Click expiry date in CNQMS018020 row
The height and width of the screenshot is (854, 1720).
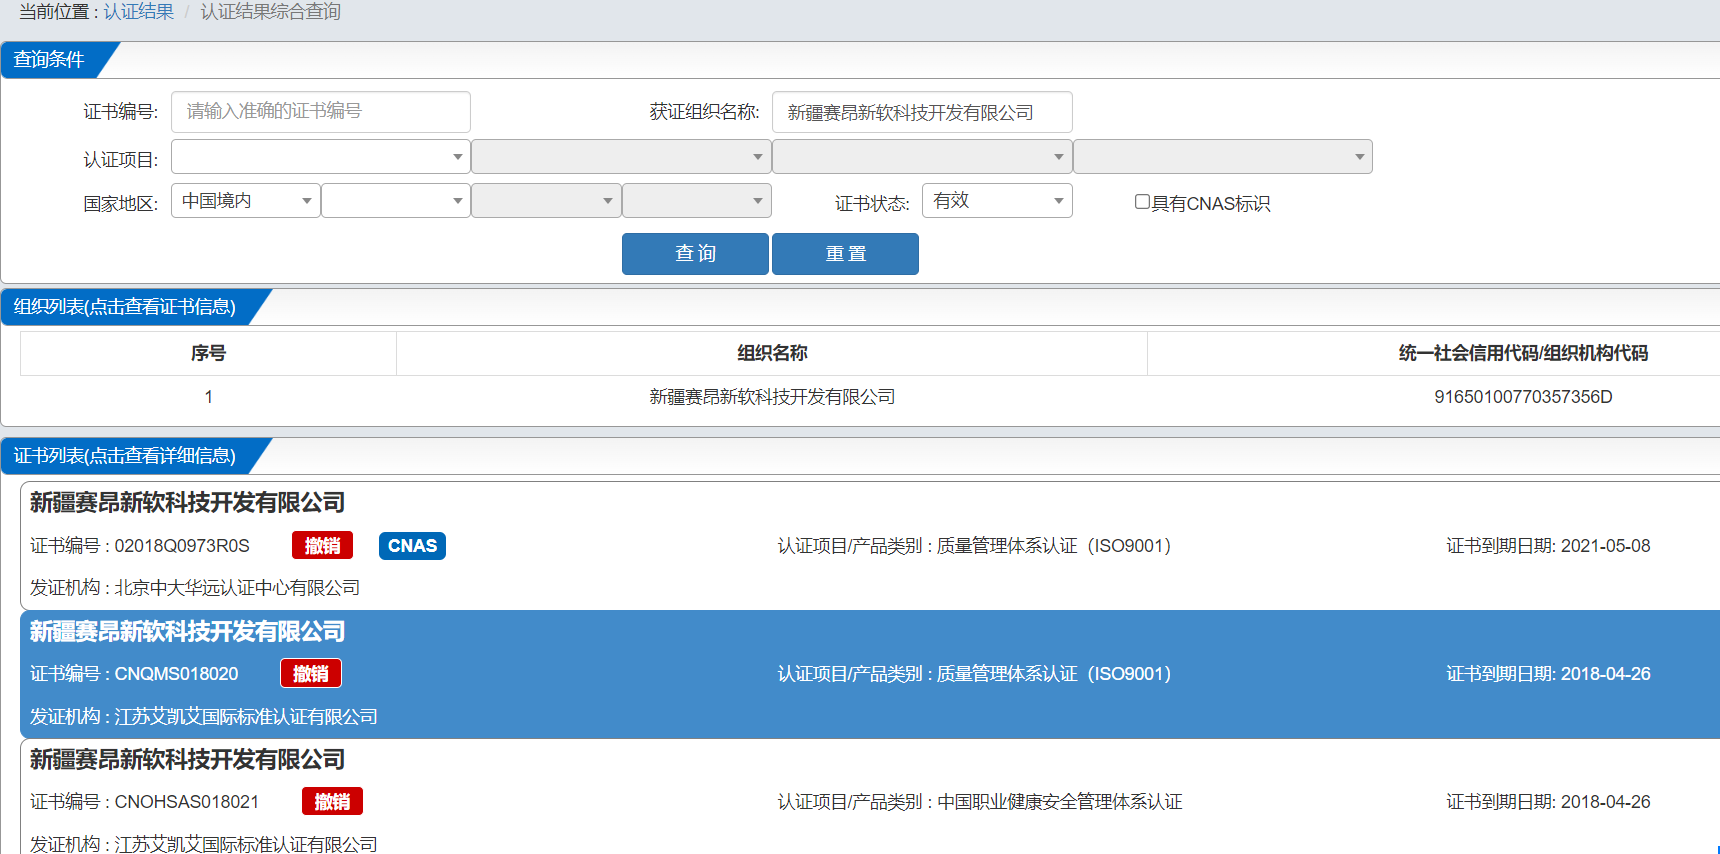click(x=1605, y=674)
